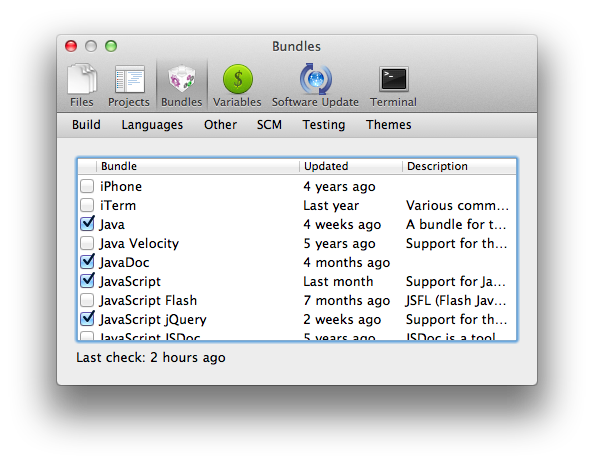The height and width of the screenshot is (464, 594).
Task: Open the Variables pane with dollar icon
Action: 237,85
